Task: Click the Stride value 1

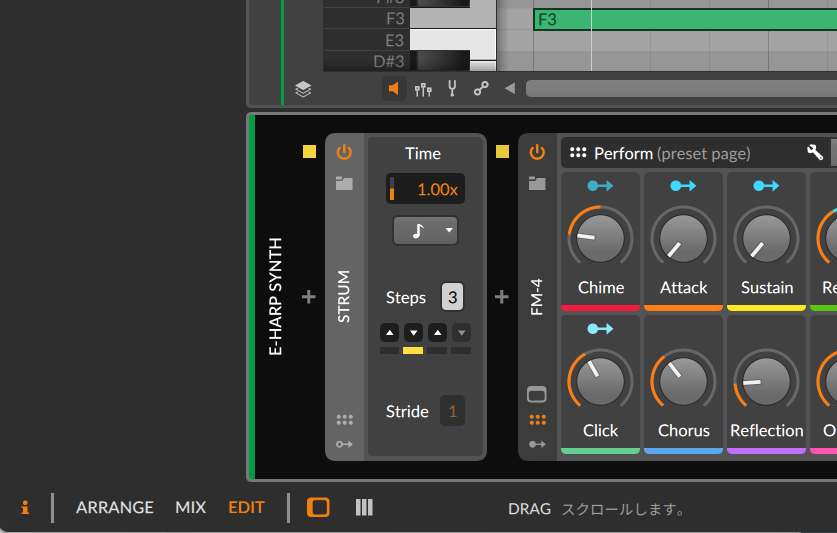Action: click(452, 411)
